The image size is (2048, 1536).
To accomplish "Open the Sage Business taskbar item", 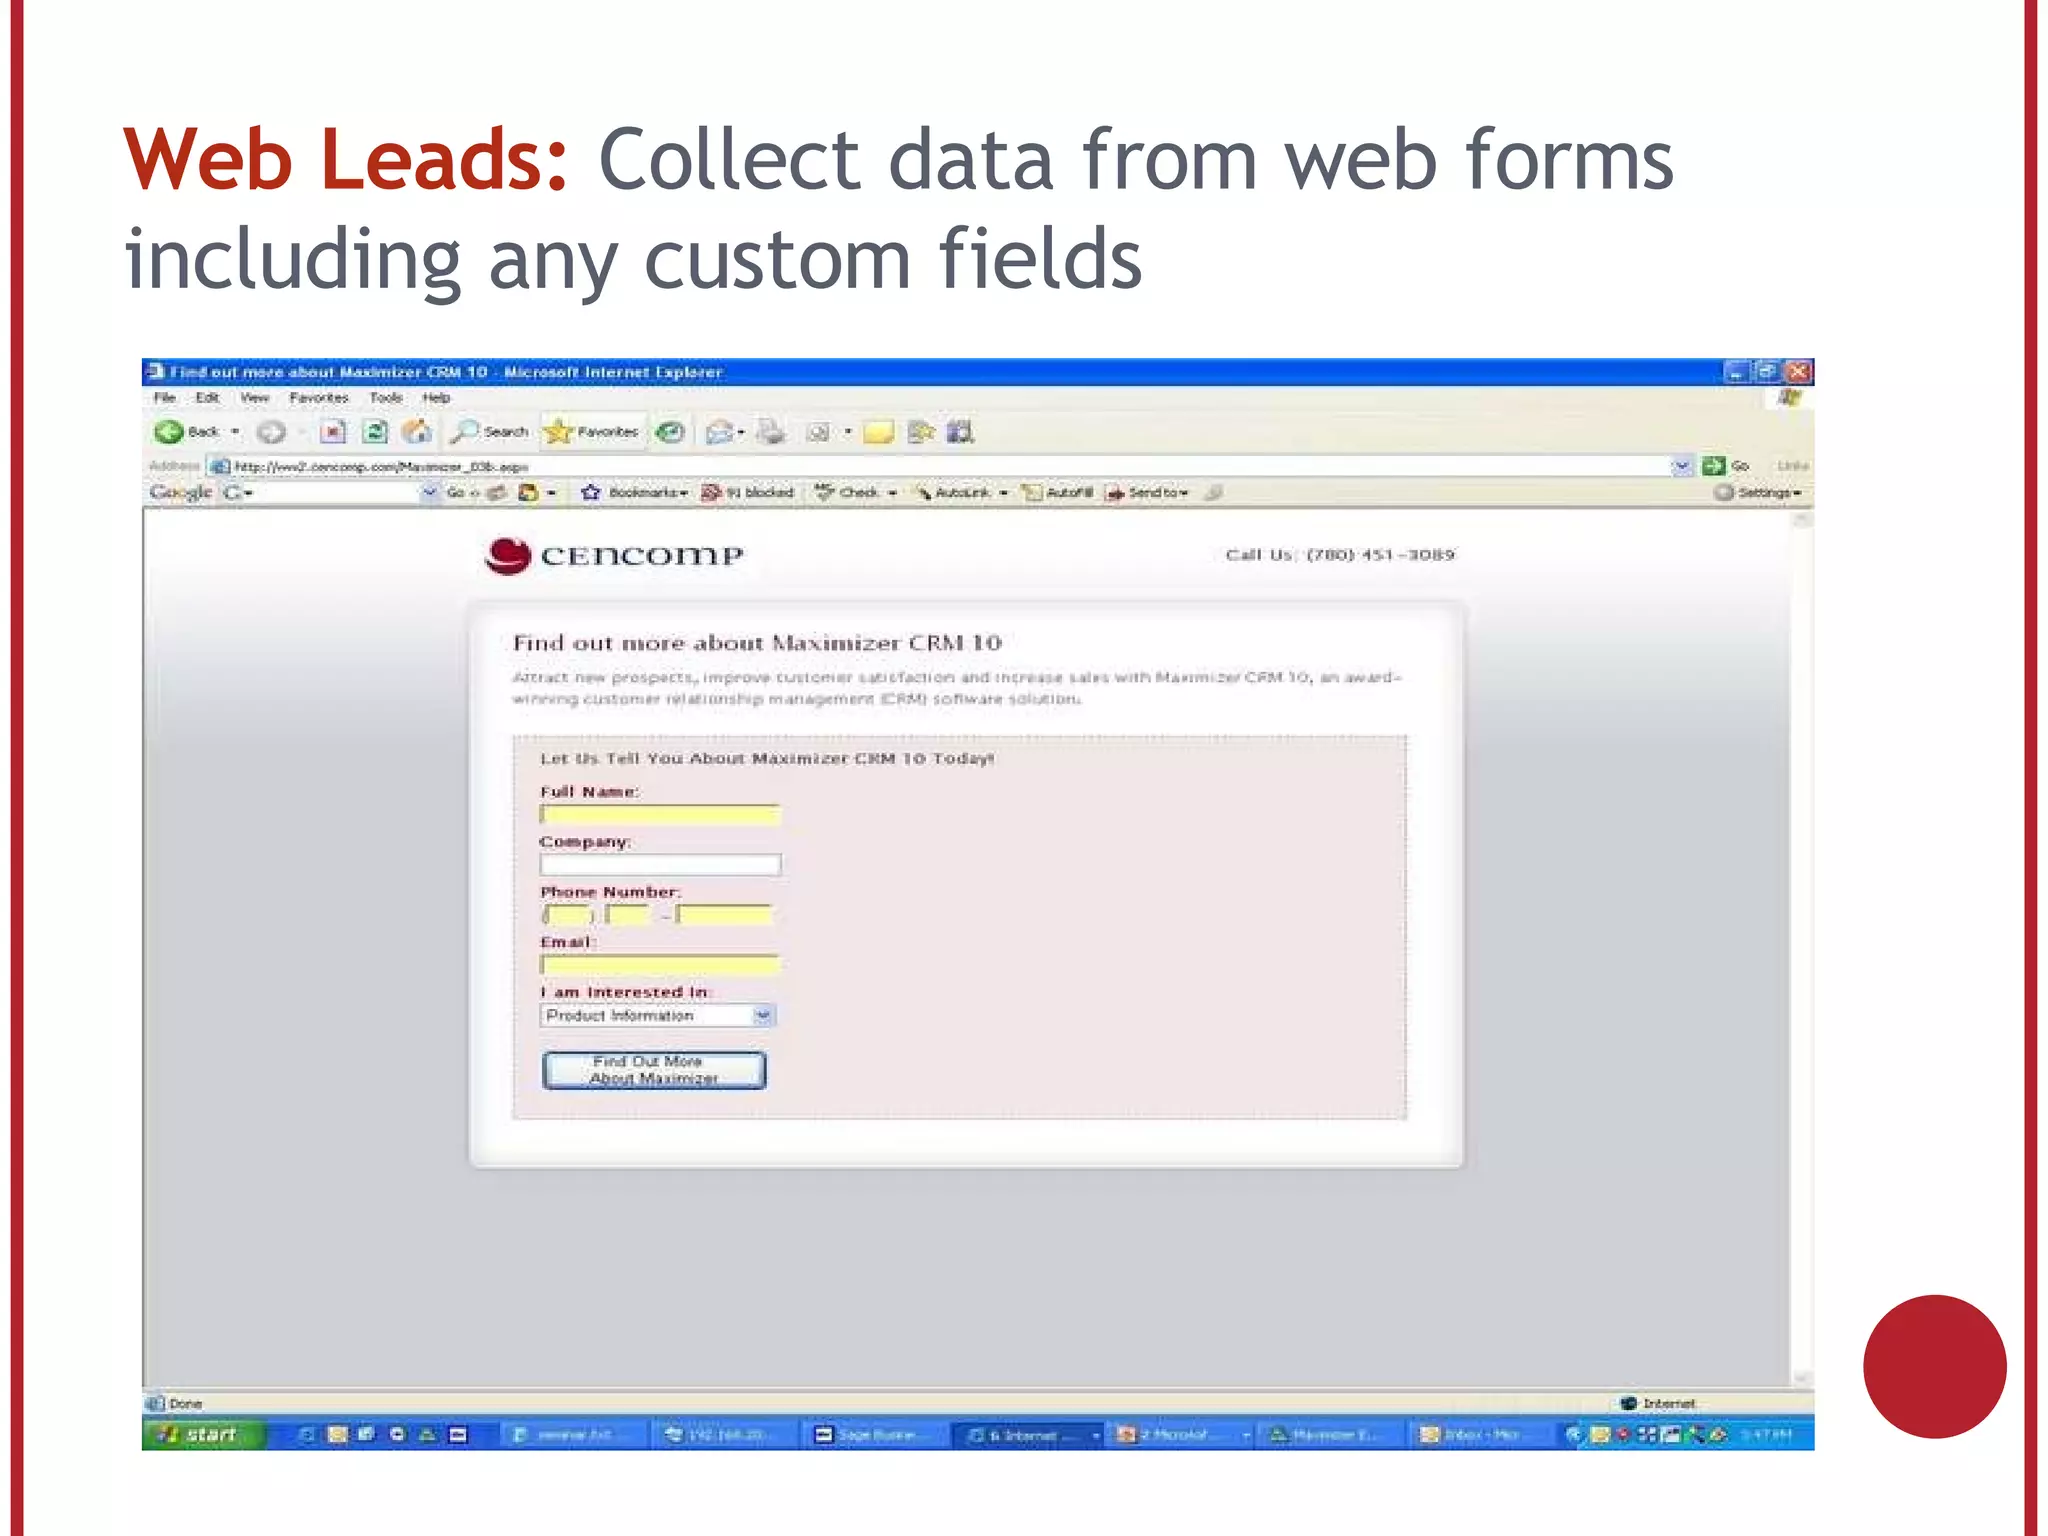I will [x=875, y=1435].
